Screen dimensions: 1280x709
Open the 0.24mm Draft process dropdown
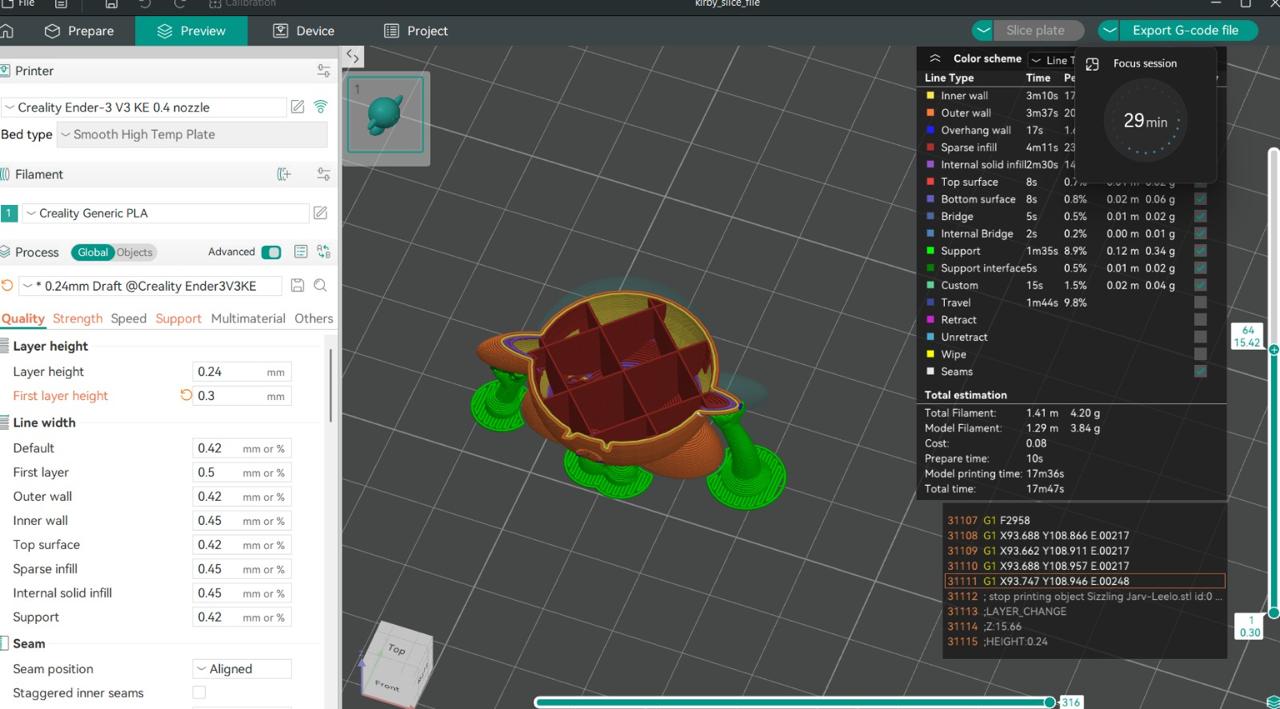pyautogui.click(x=150, y=286)
